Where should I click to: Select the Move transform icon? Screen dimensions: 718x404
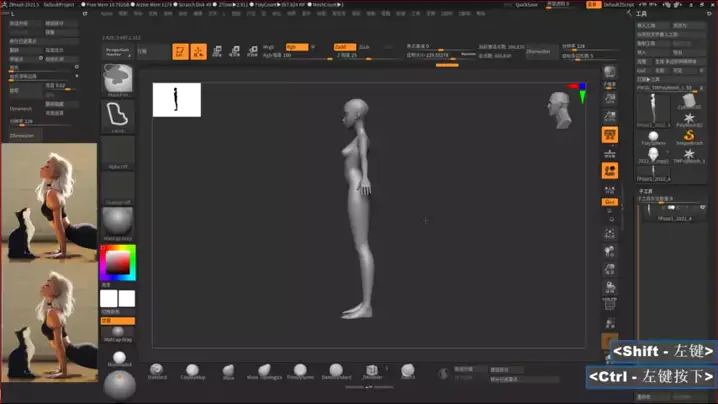[217, 51]
